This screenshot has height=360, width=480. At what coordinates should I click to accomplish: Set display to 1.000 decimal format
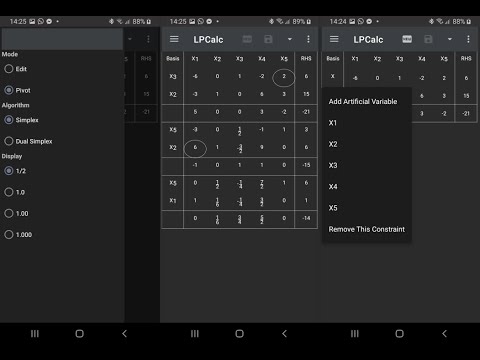click(x=9, y=235)
